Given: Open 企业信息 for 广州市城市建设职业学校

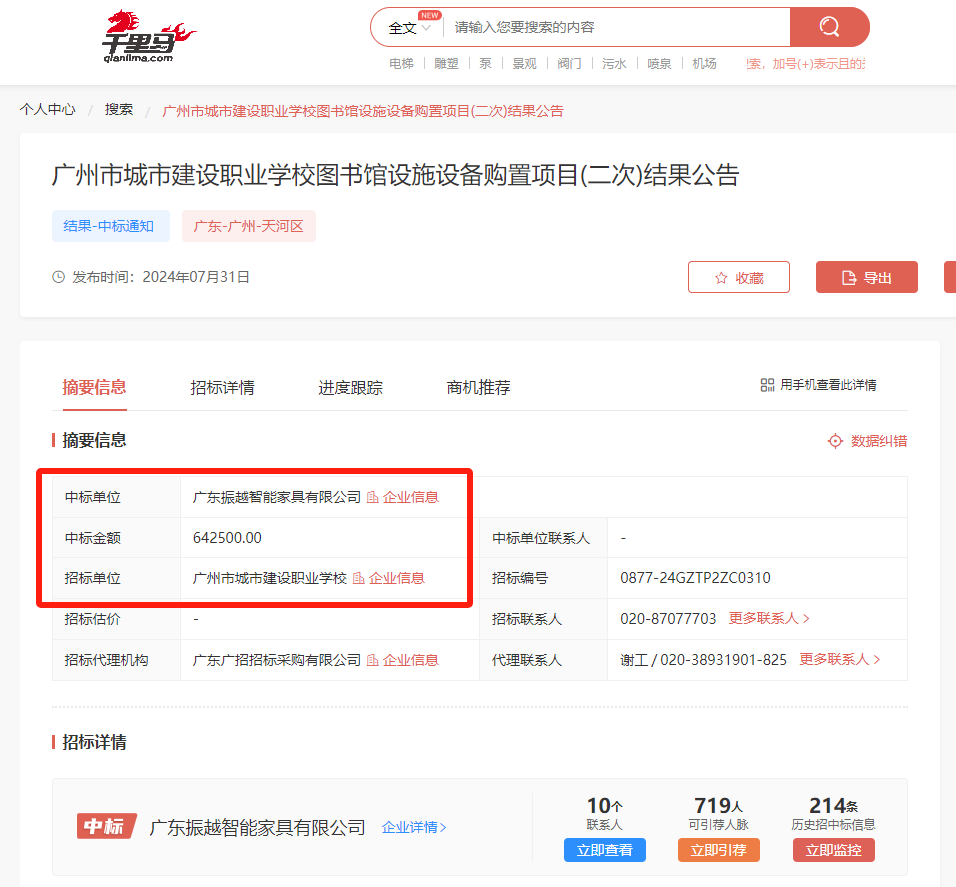Looking at the screenshot, I should click(x=388, y=578).
